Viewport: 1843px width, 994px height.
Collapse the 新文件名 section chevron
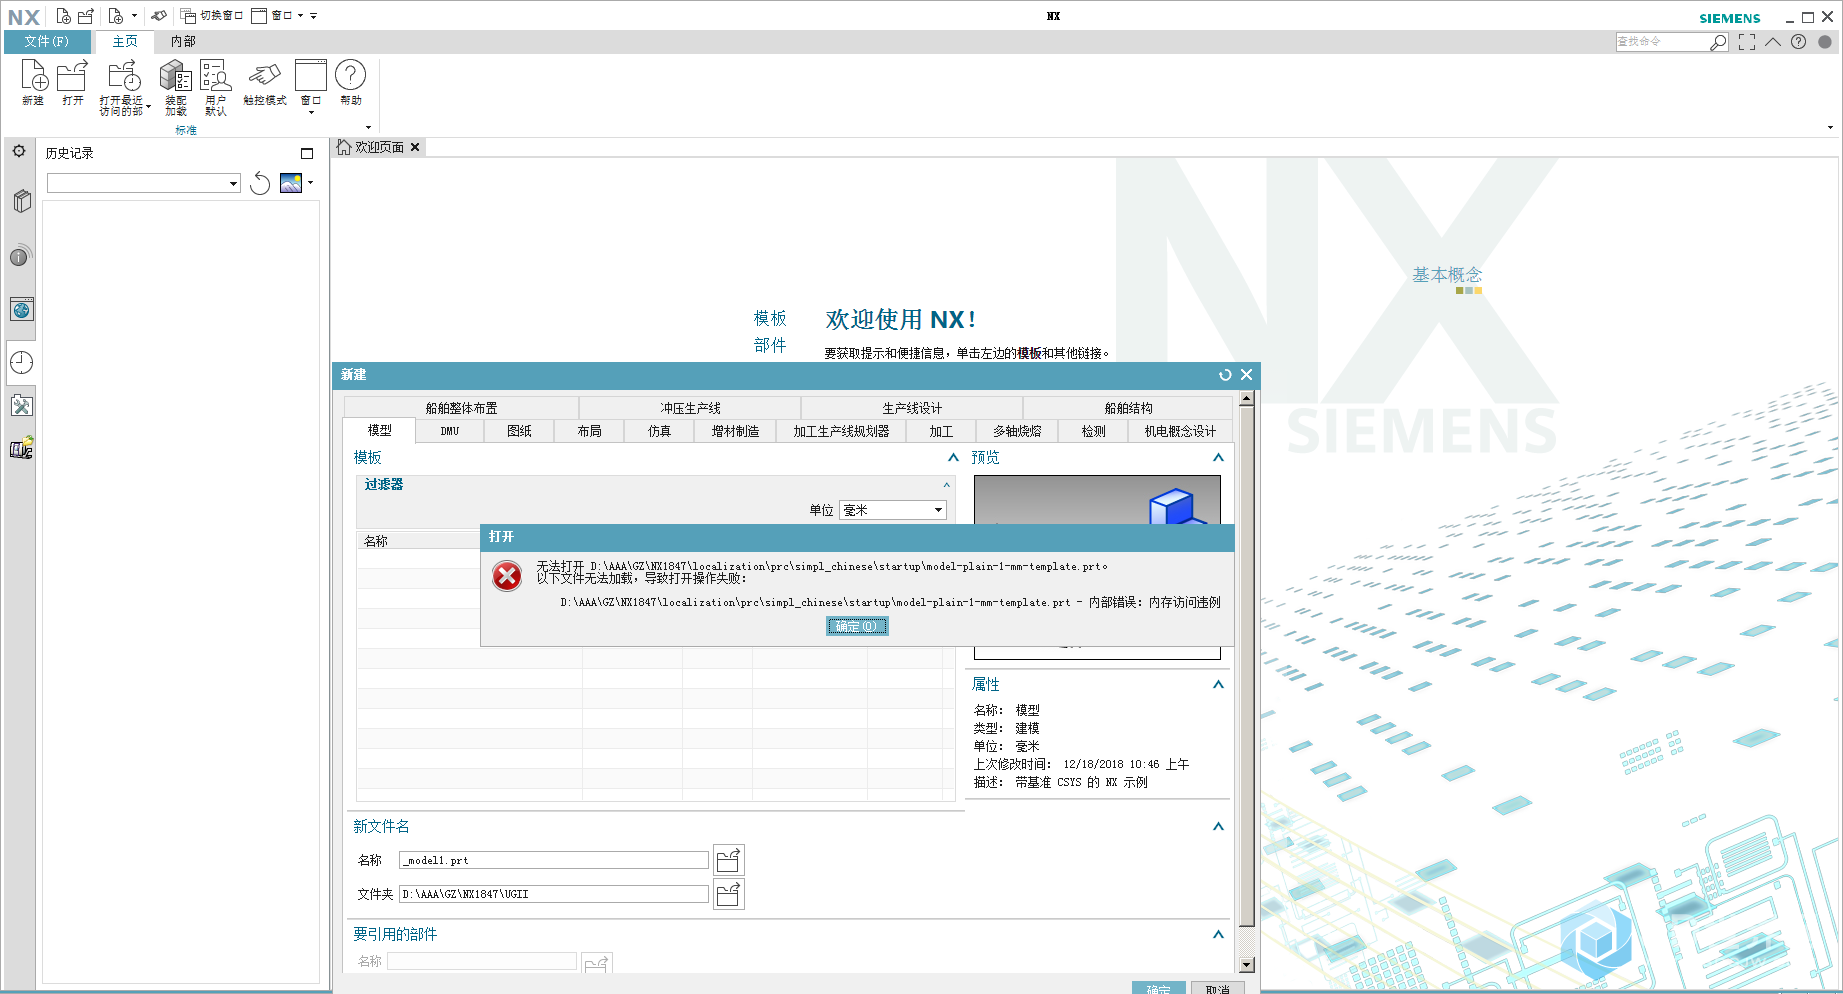tap(1218, 826)
